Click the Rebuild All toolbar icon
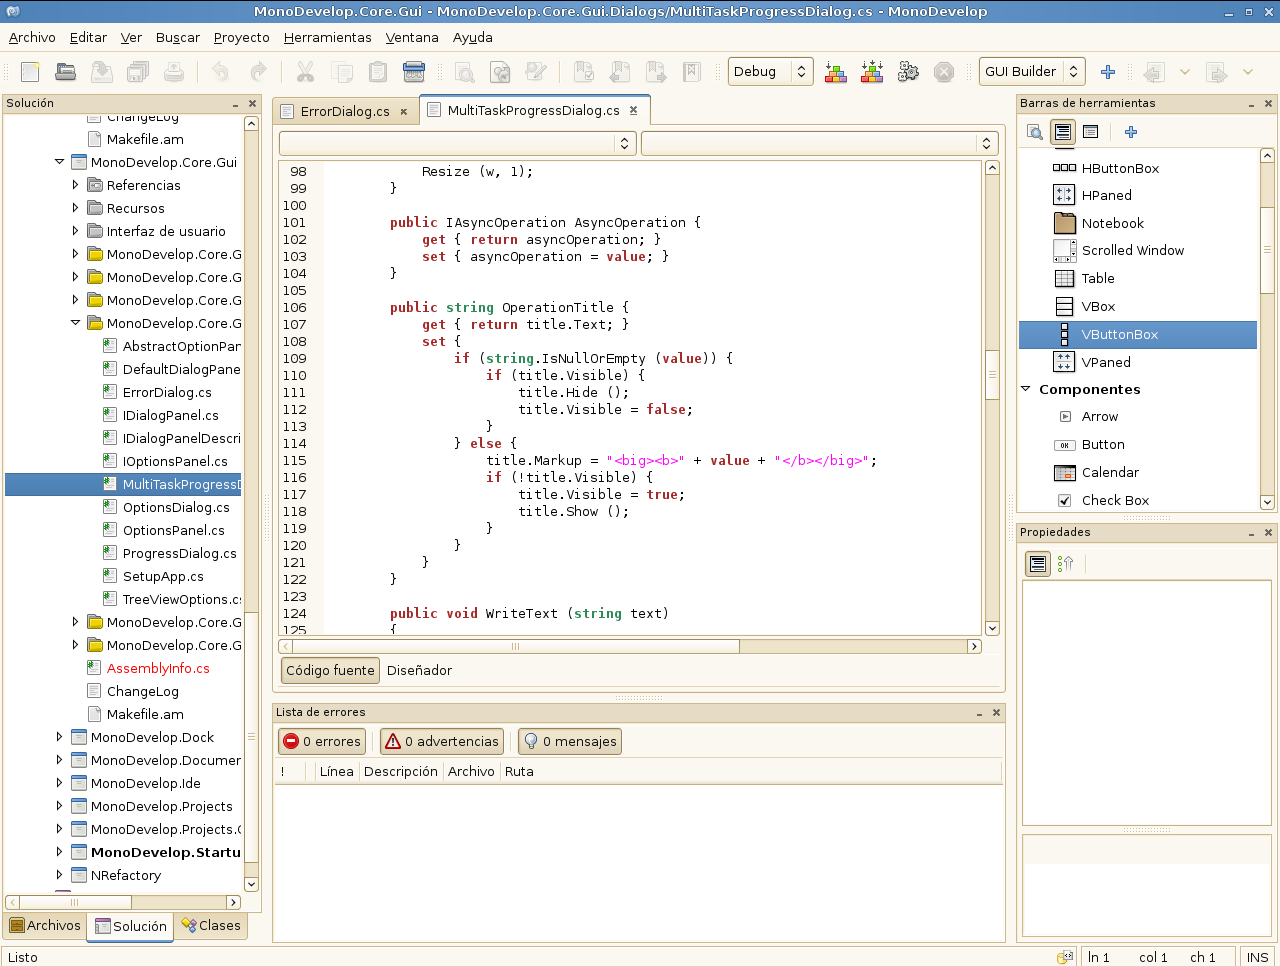This screenshot has height=966, width=1280. click(871, 71)
